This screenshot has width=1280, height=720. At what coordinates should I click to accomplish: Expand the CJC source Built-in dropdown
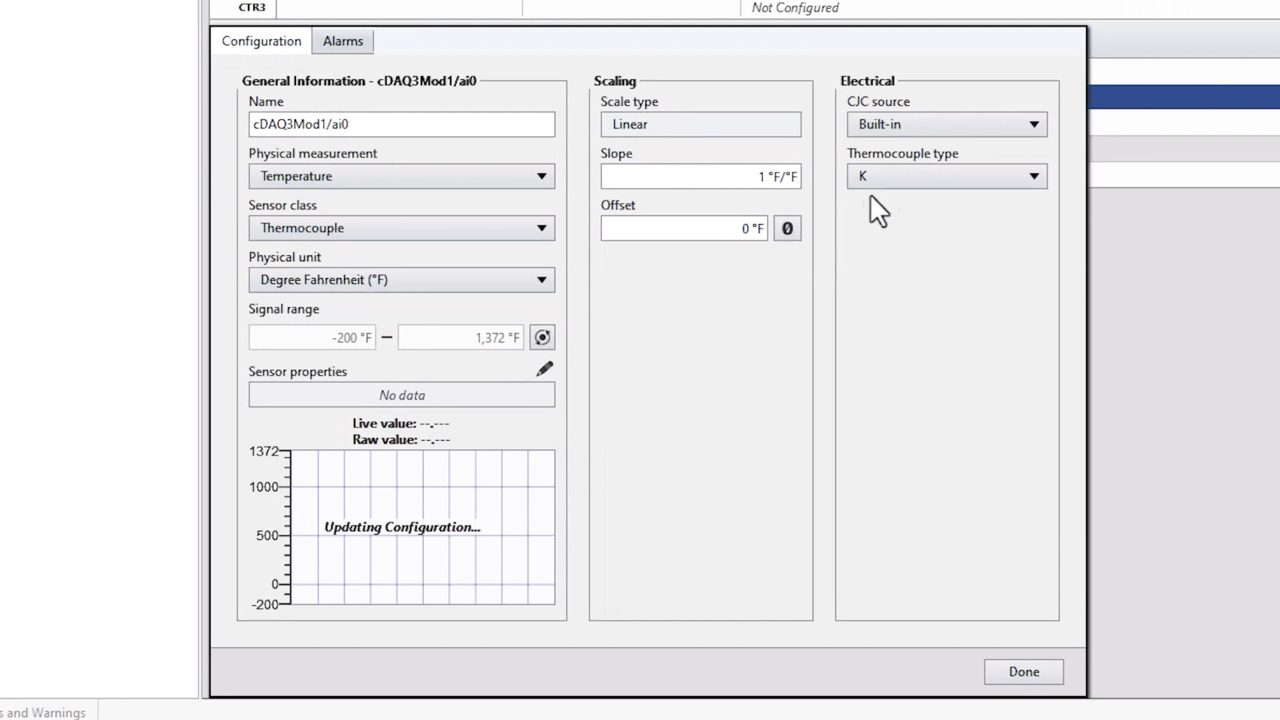pos(946,124)
